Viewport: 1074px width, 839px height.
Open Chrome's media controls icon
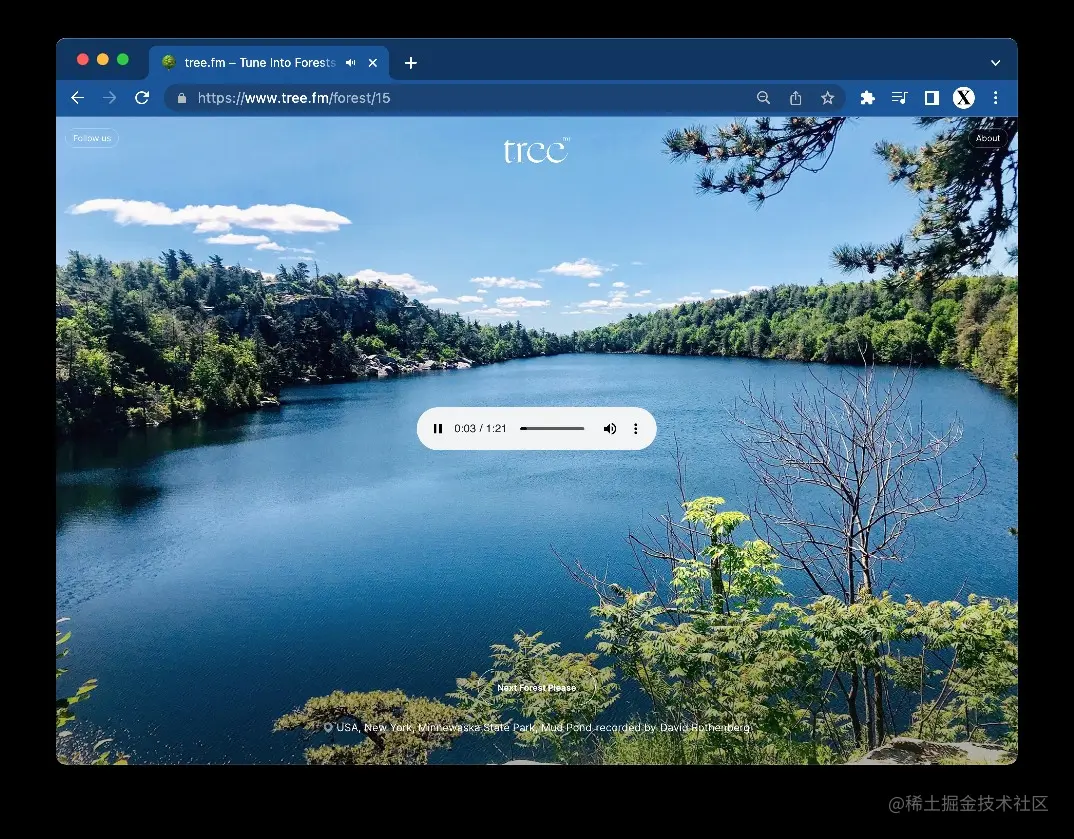(x=899, y=97)
